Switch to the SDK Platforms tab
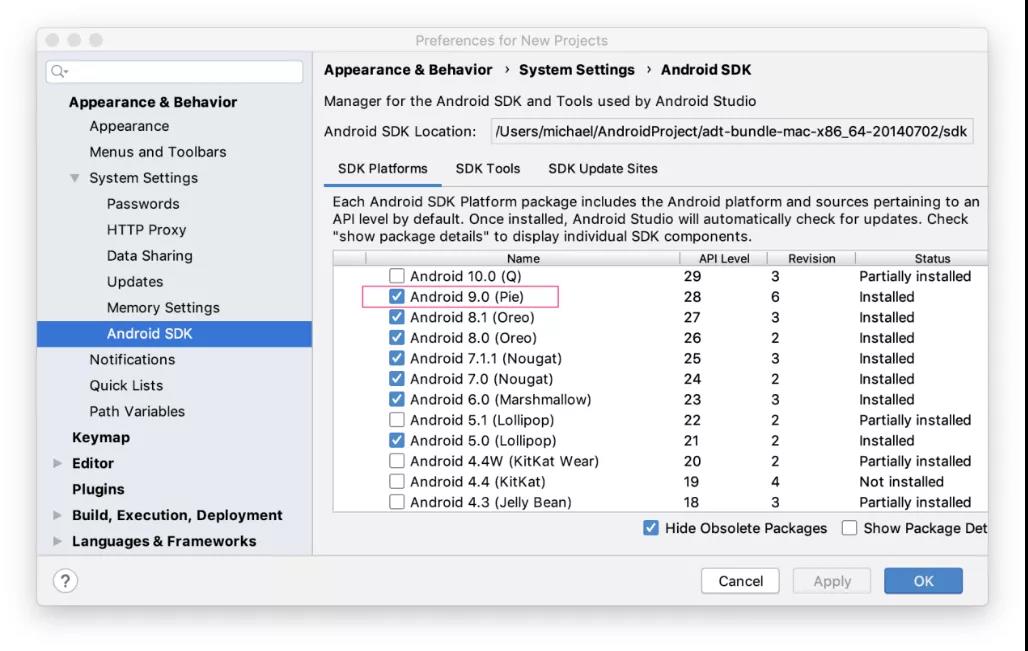Viewport: 1028px width, 651px height. point(383,168)
